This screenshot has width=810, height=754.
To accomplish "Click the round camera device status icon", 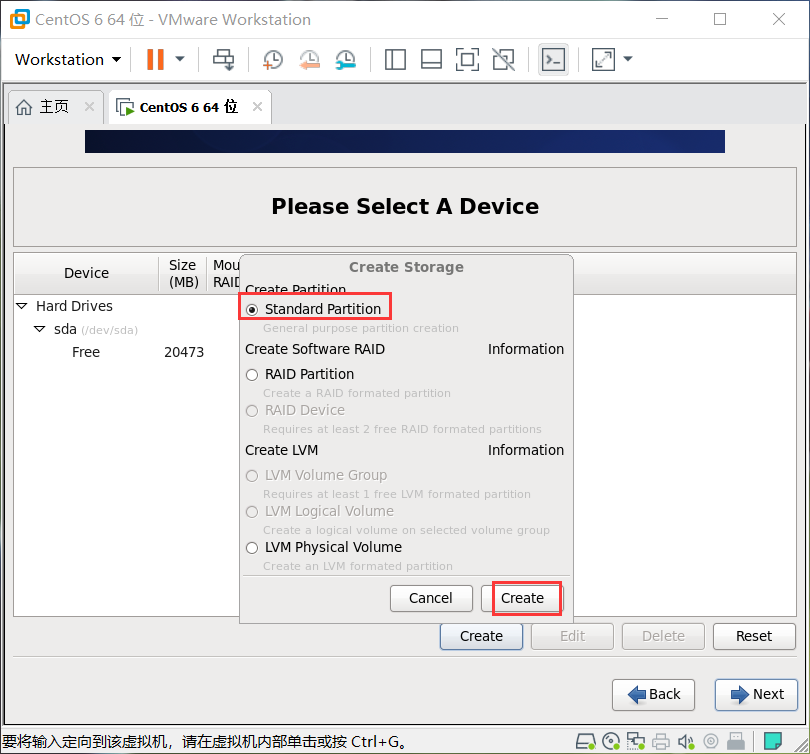I will point(711,742).
